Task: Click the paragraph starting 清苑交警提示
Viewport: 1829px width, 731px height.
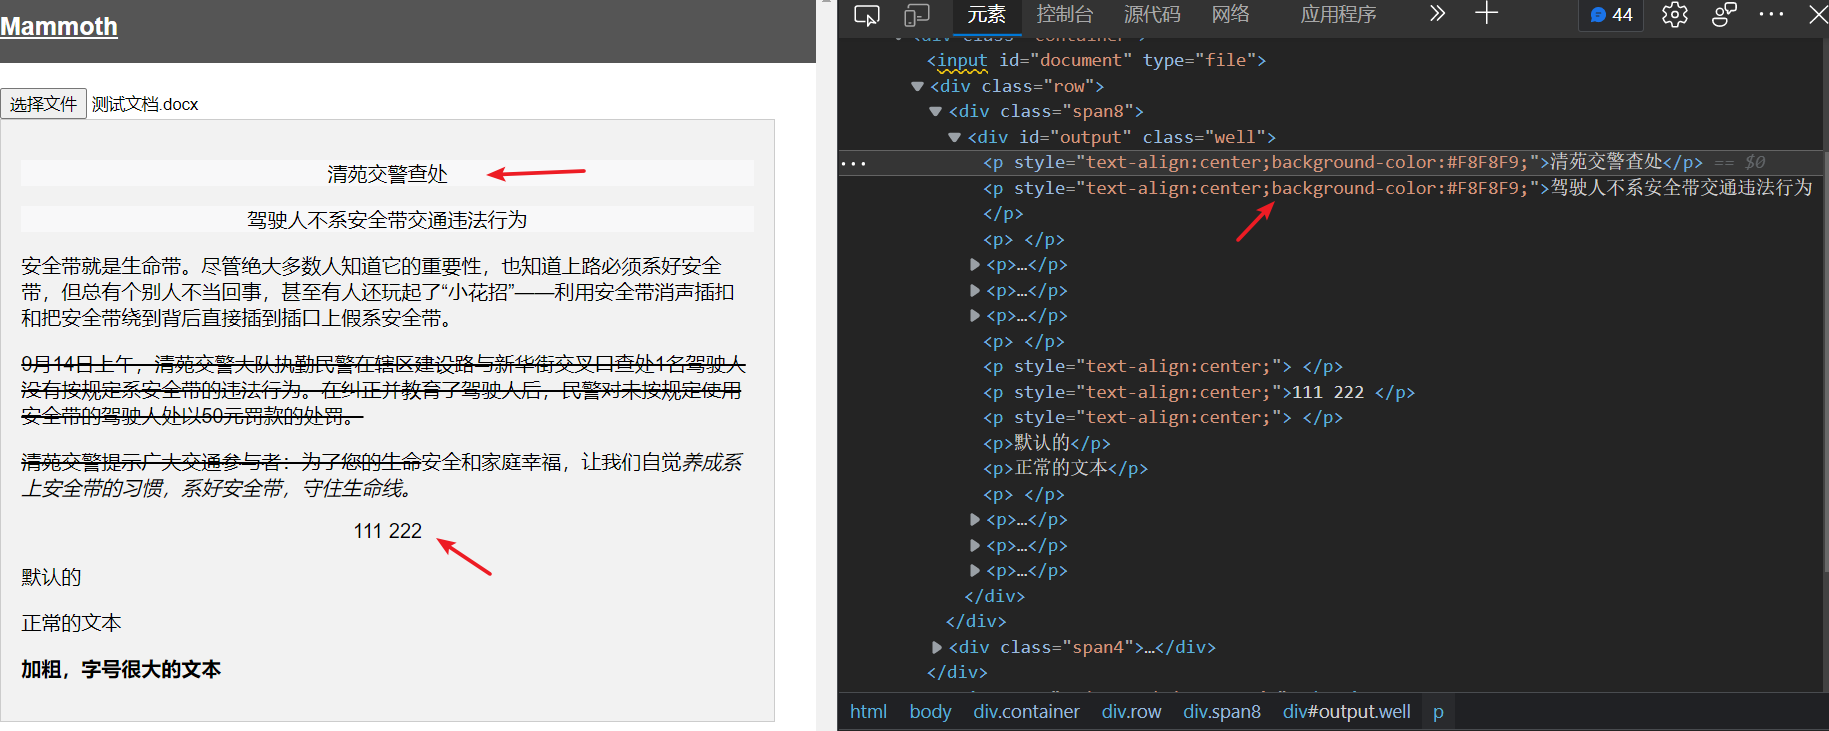Action: pos(383,475)
